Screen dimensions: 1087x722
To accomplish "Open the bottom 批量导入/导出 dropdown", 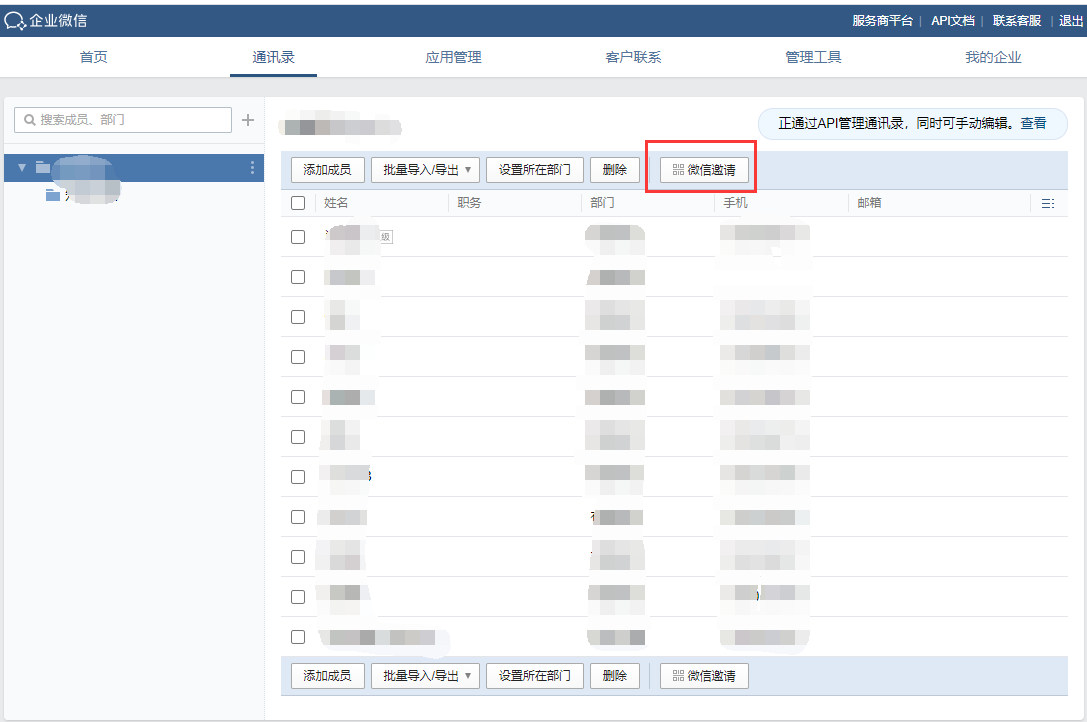I will coord(425,676).
